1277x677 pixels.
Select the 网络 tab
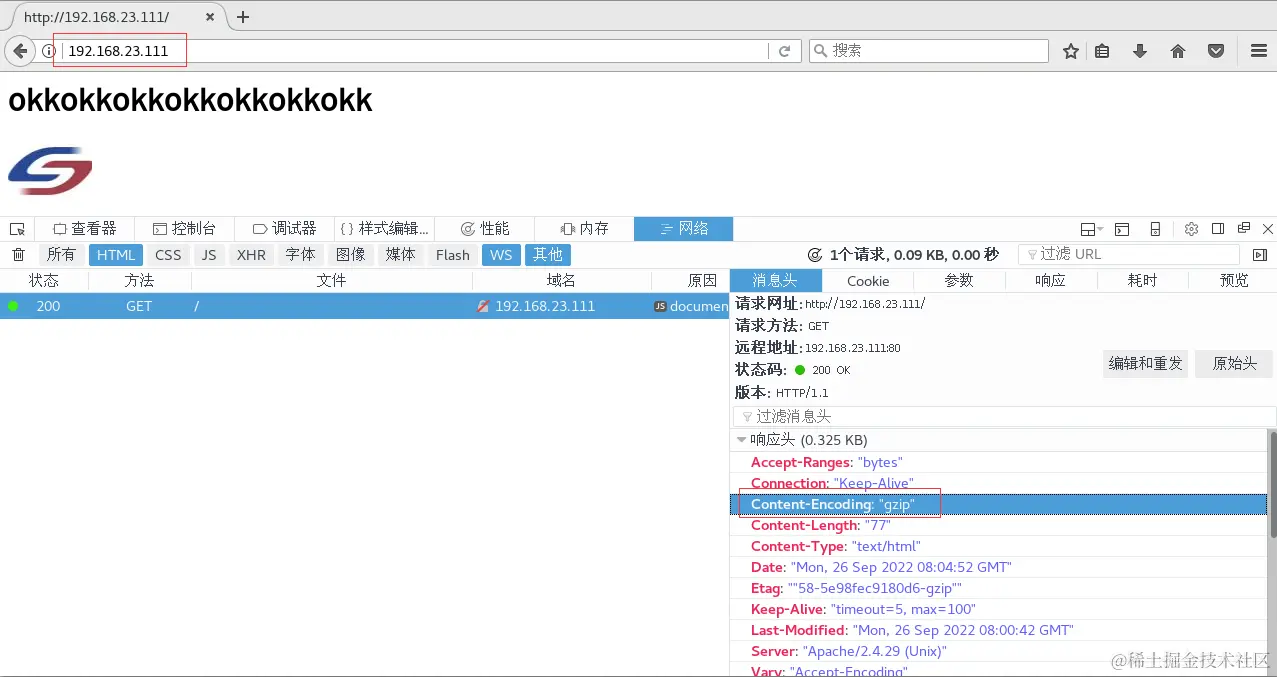pos(684,229)
